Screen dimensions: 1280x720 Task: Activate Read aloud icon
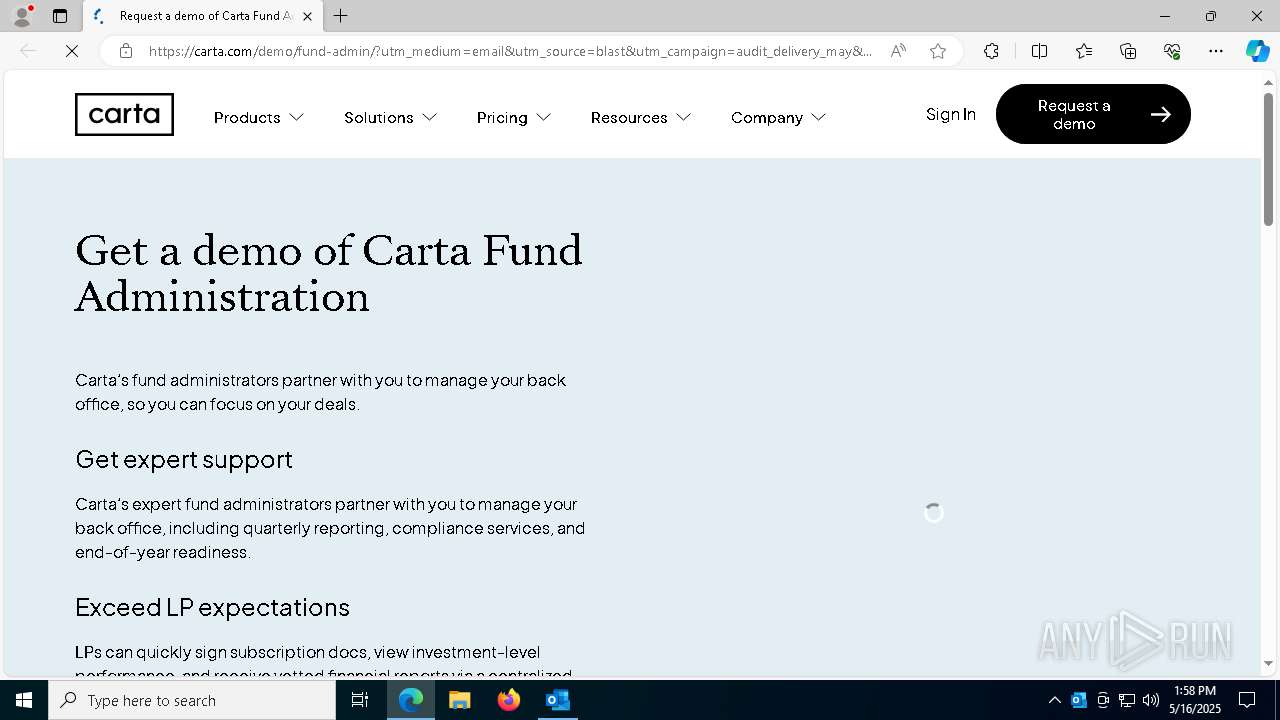[x=898, y=51]
